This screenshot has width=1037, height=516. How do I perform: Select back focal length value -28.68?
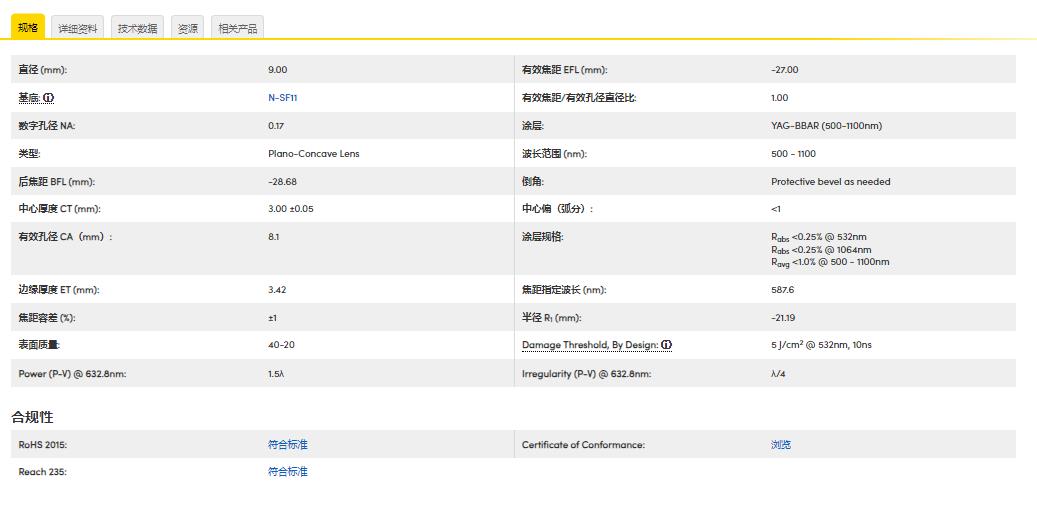[x=282, y=181]
